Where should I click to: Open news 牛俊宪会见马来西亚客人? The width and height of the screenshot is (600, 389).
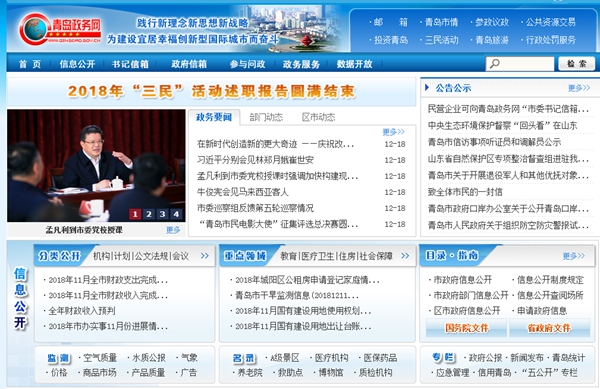[x=243, y=192]
